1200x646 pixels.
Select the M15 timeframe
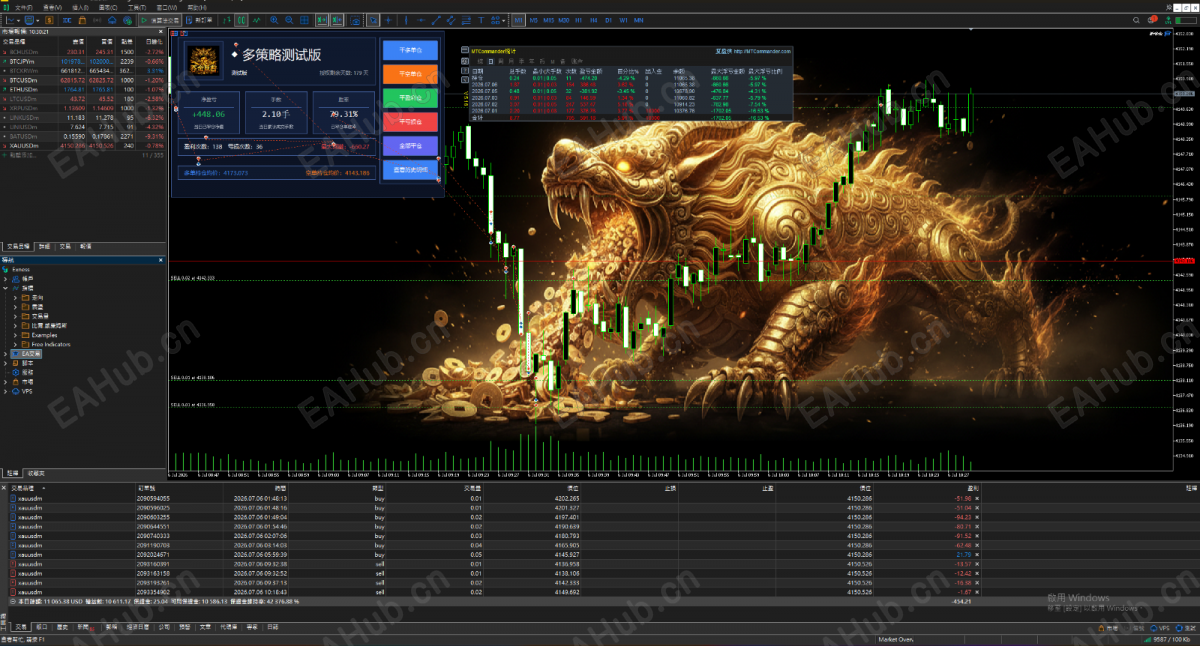[x=548, y=20]
